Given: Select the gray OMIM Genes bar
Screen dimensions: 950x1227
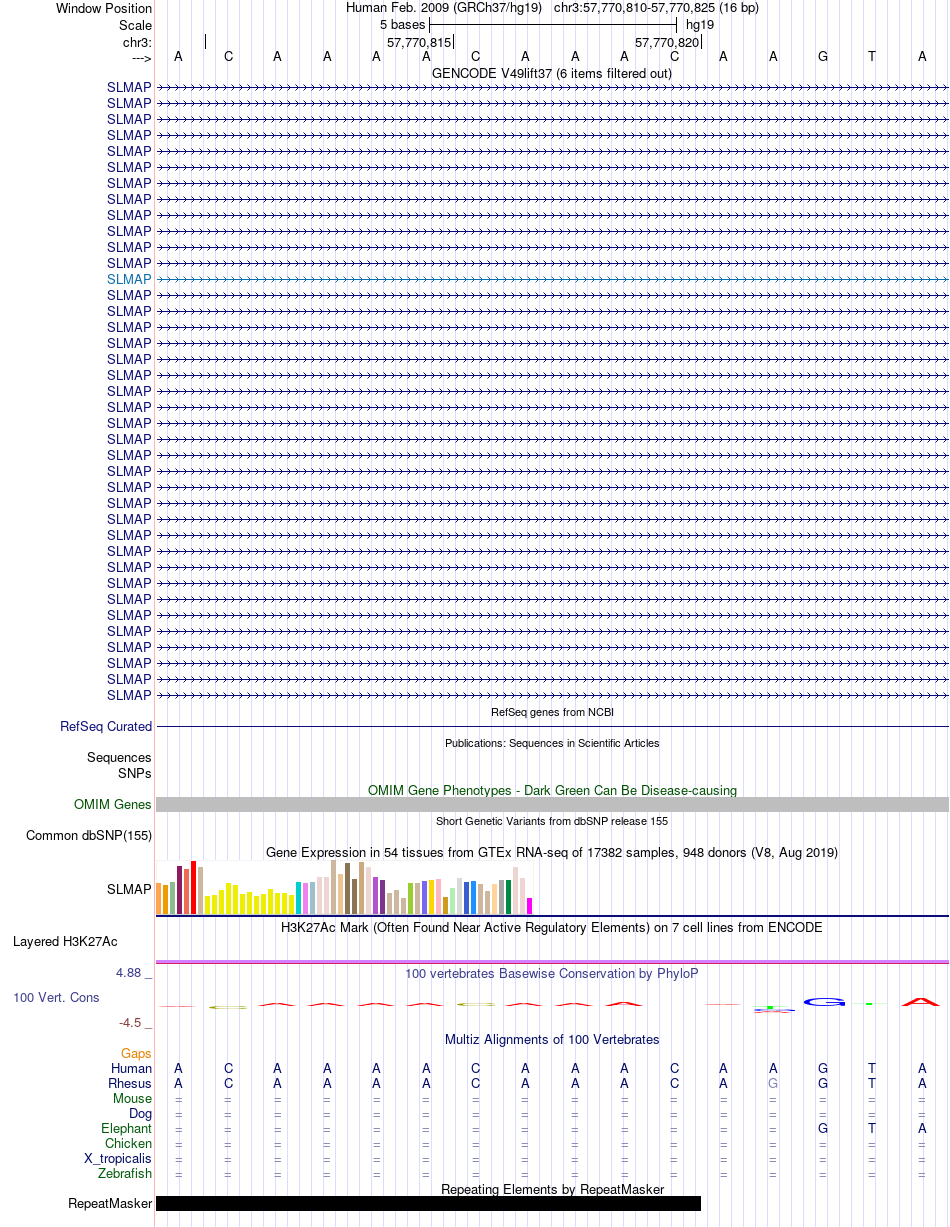Looking at the screenshot, I should tap(552, 805).
